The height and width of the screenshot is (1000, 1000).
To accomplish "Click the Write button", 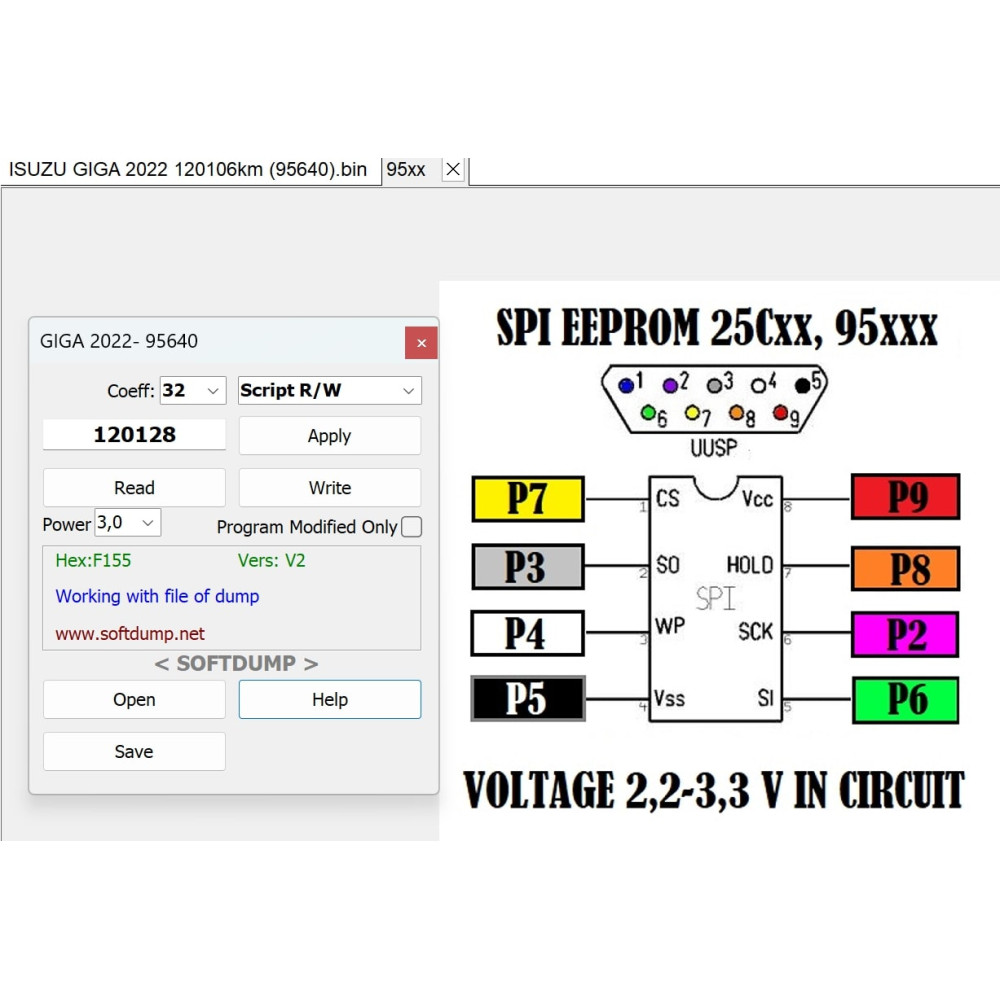I will pyautogui.click(x=330, y=488).
